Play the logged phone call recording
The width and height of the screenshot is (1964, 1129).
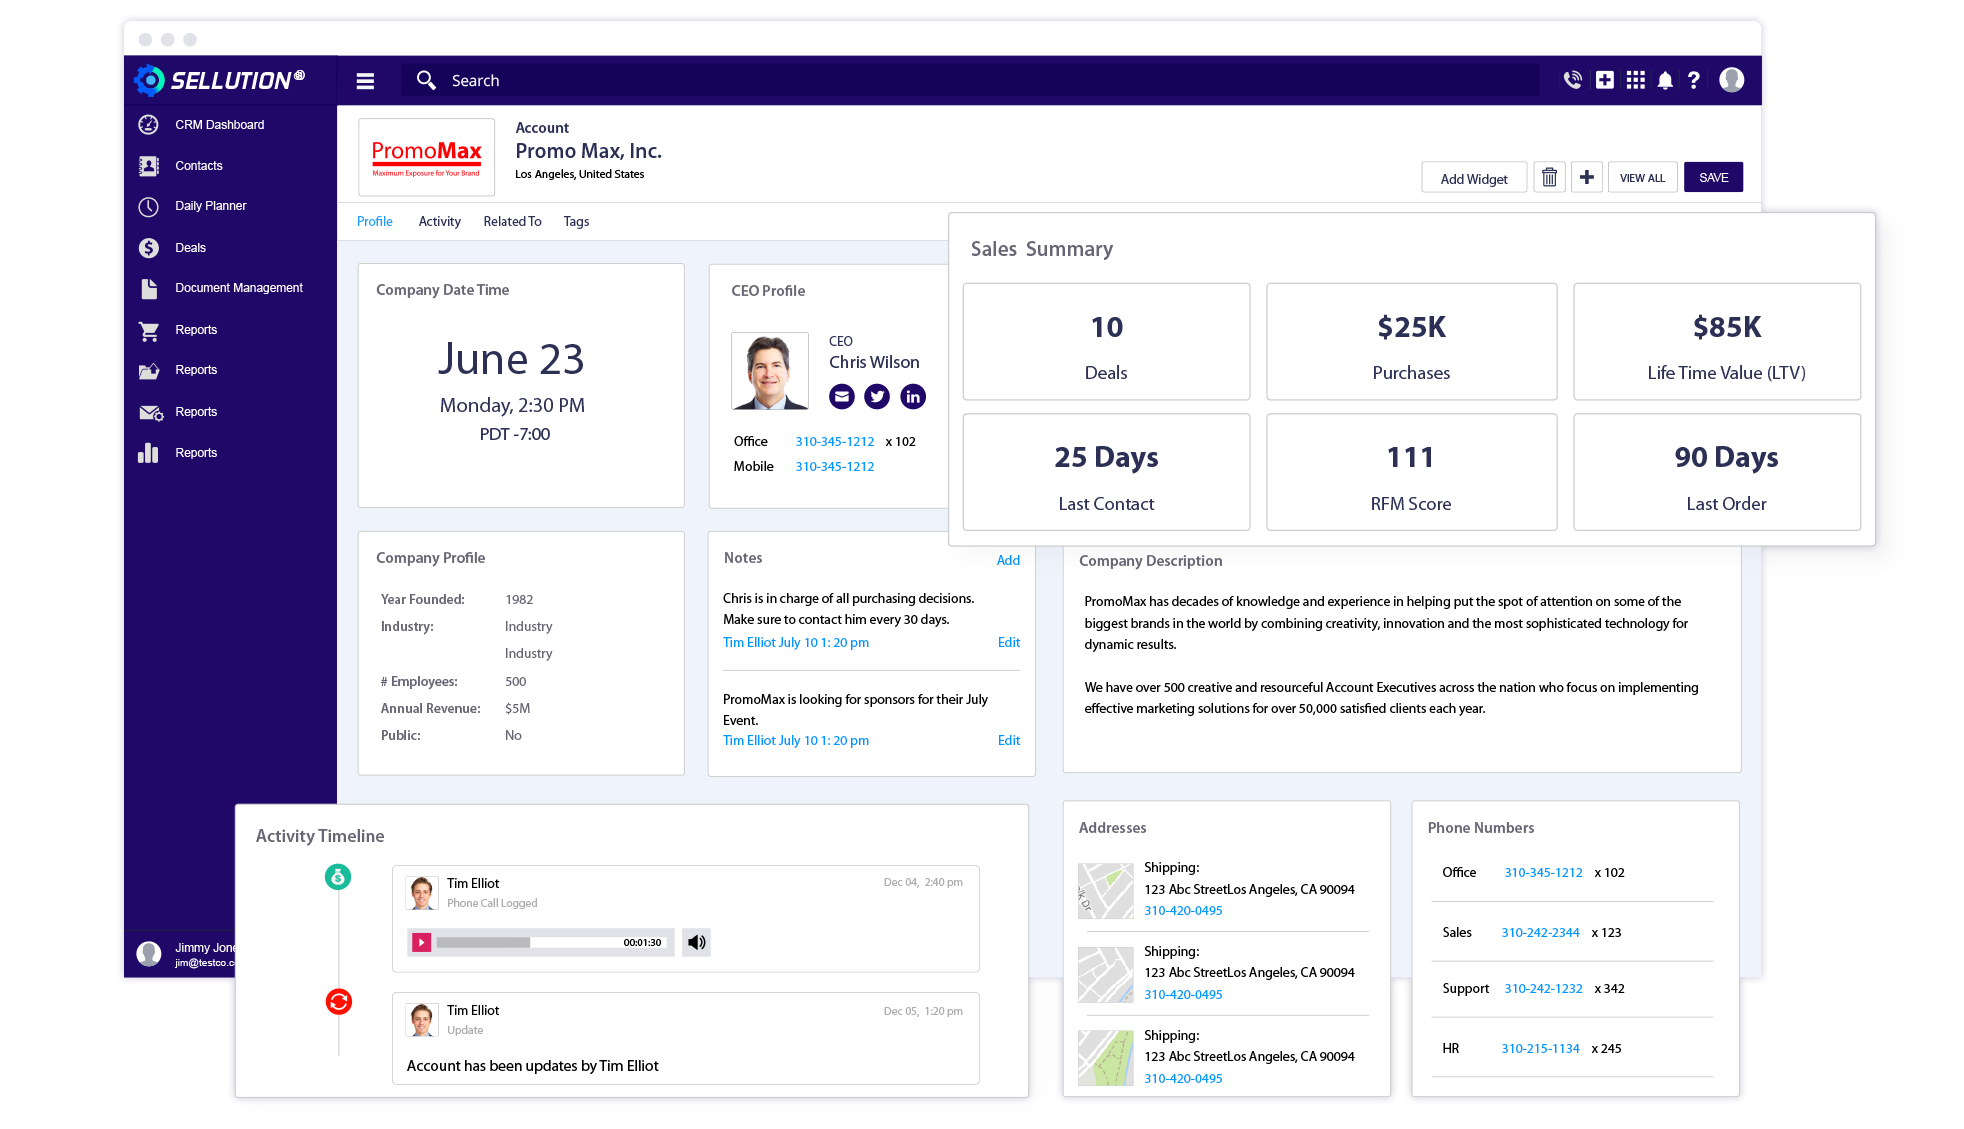pos(422,942)
